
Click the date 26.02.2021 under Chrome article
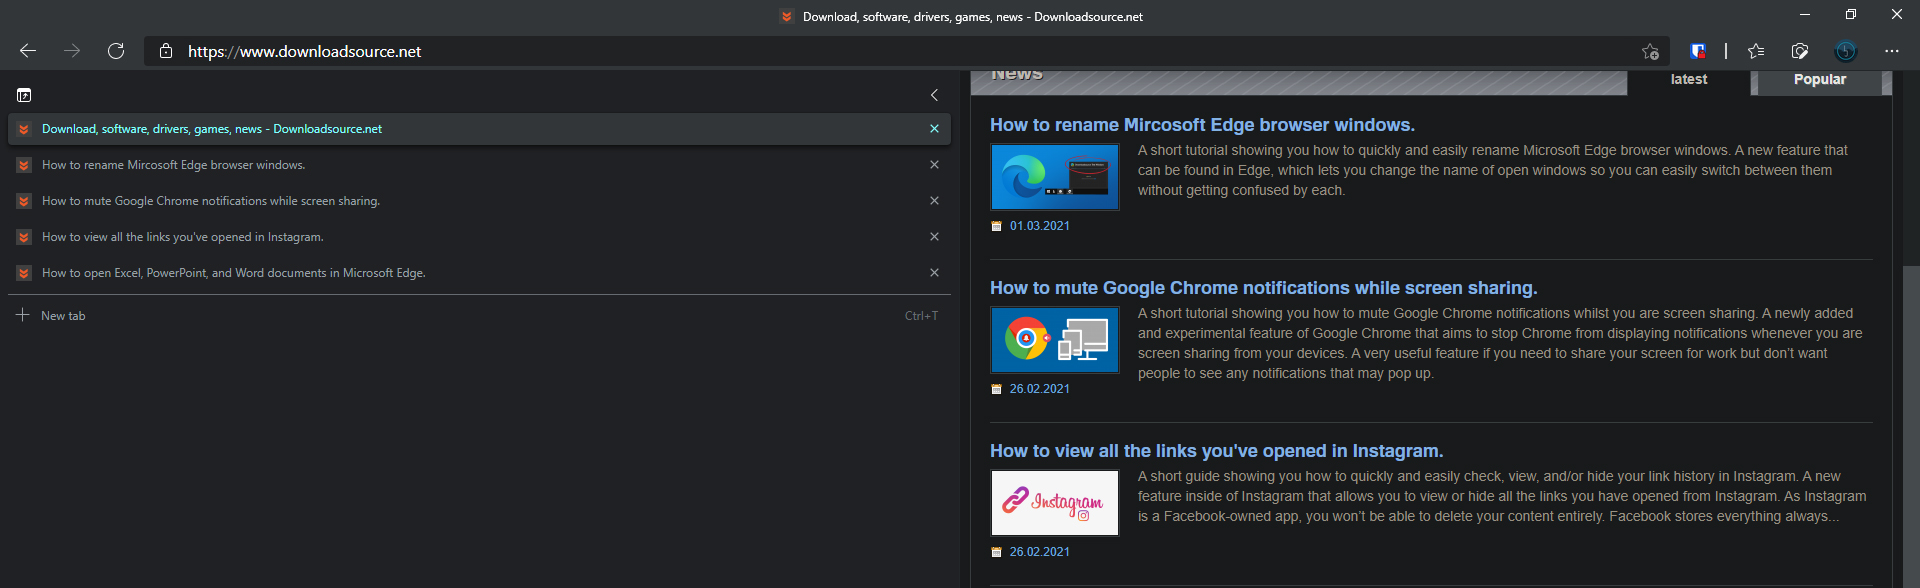(x=1040, y=389)
